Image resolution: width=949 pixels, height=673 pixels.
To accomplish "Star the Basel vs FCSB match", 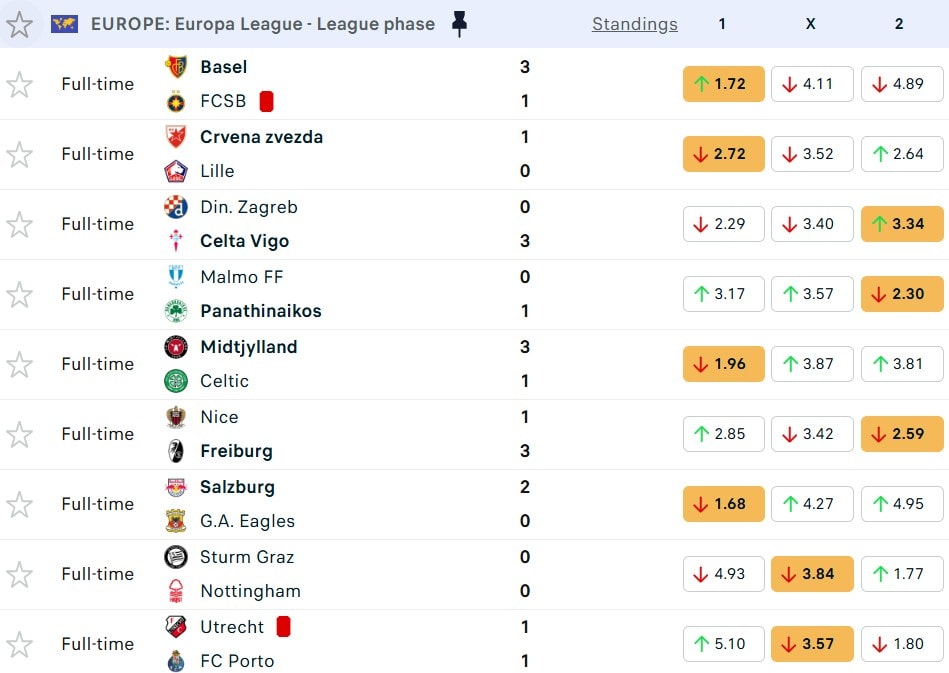I will pyautogui.click(x=20, y=85).
